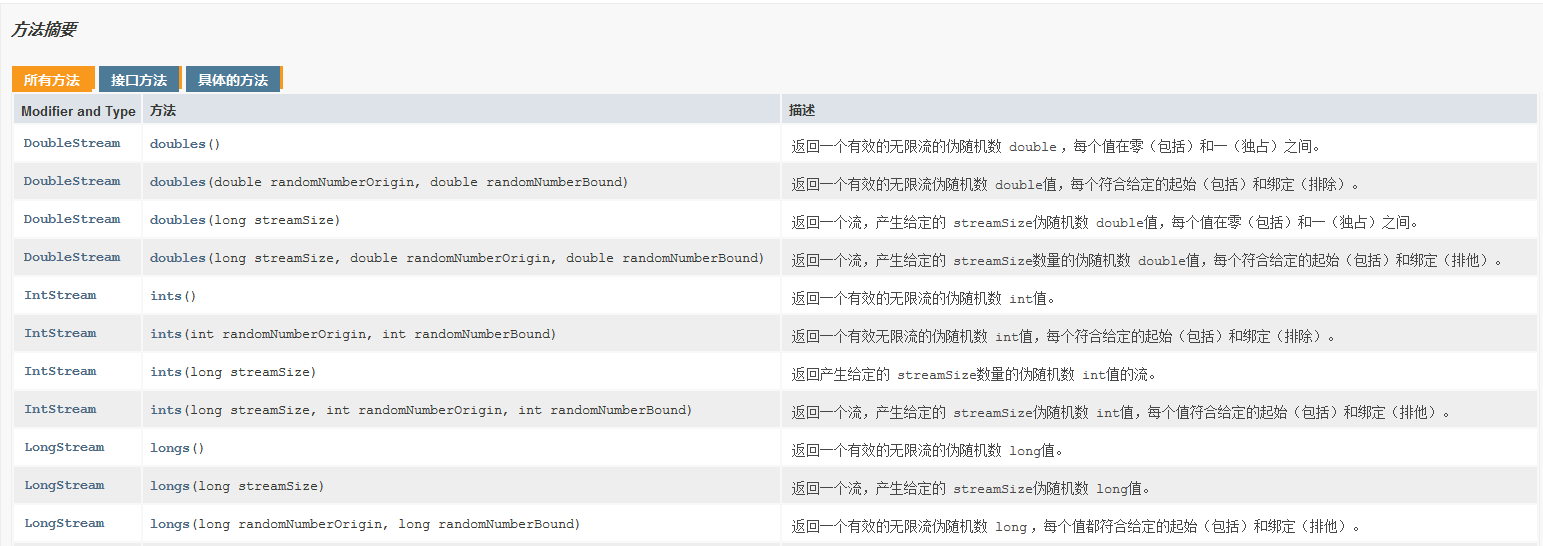1543x546 pixels.
Task: Open the 具体的方法 tab
Action: pyautogui.click(x=233, y=80)
